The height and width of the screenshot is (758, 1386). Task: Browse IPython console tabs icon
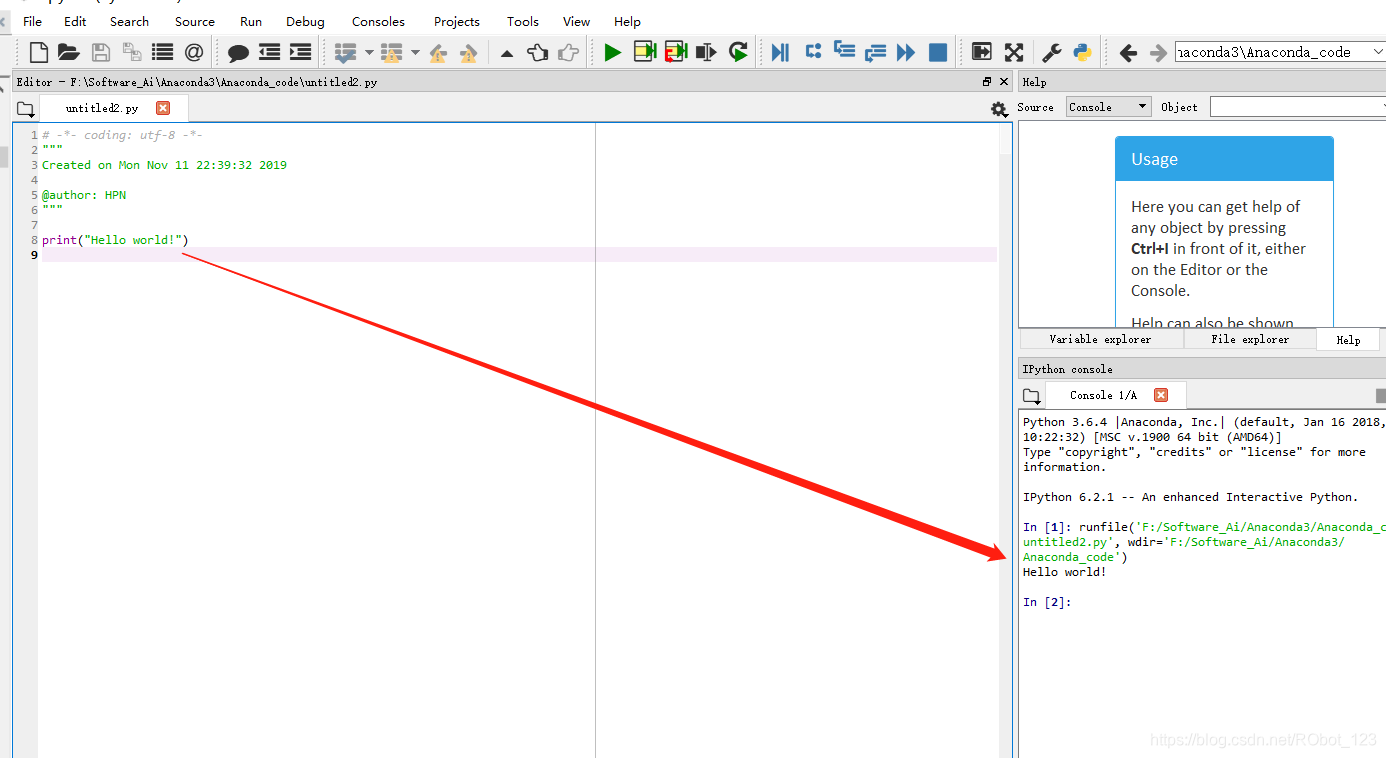click(1031, 396)
